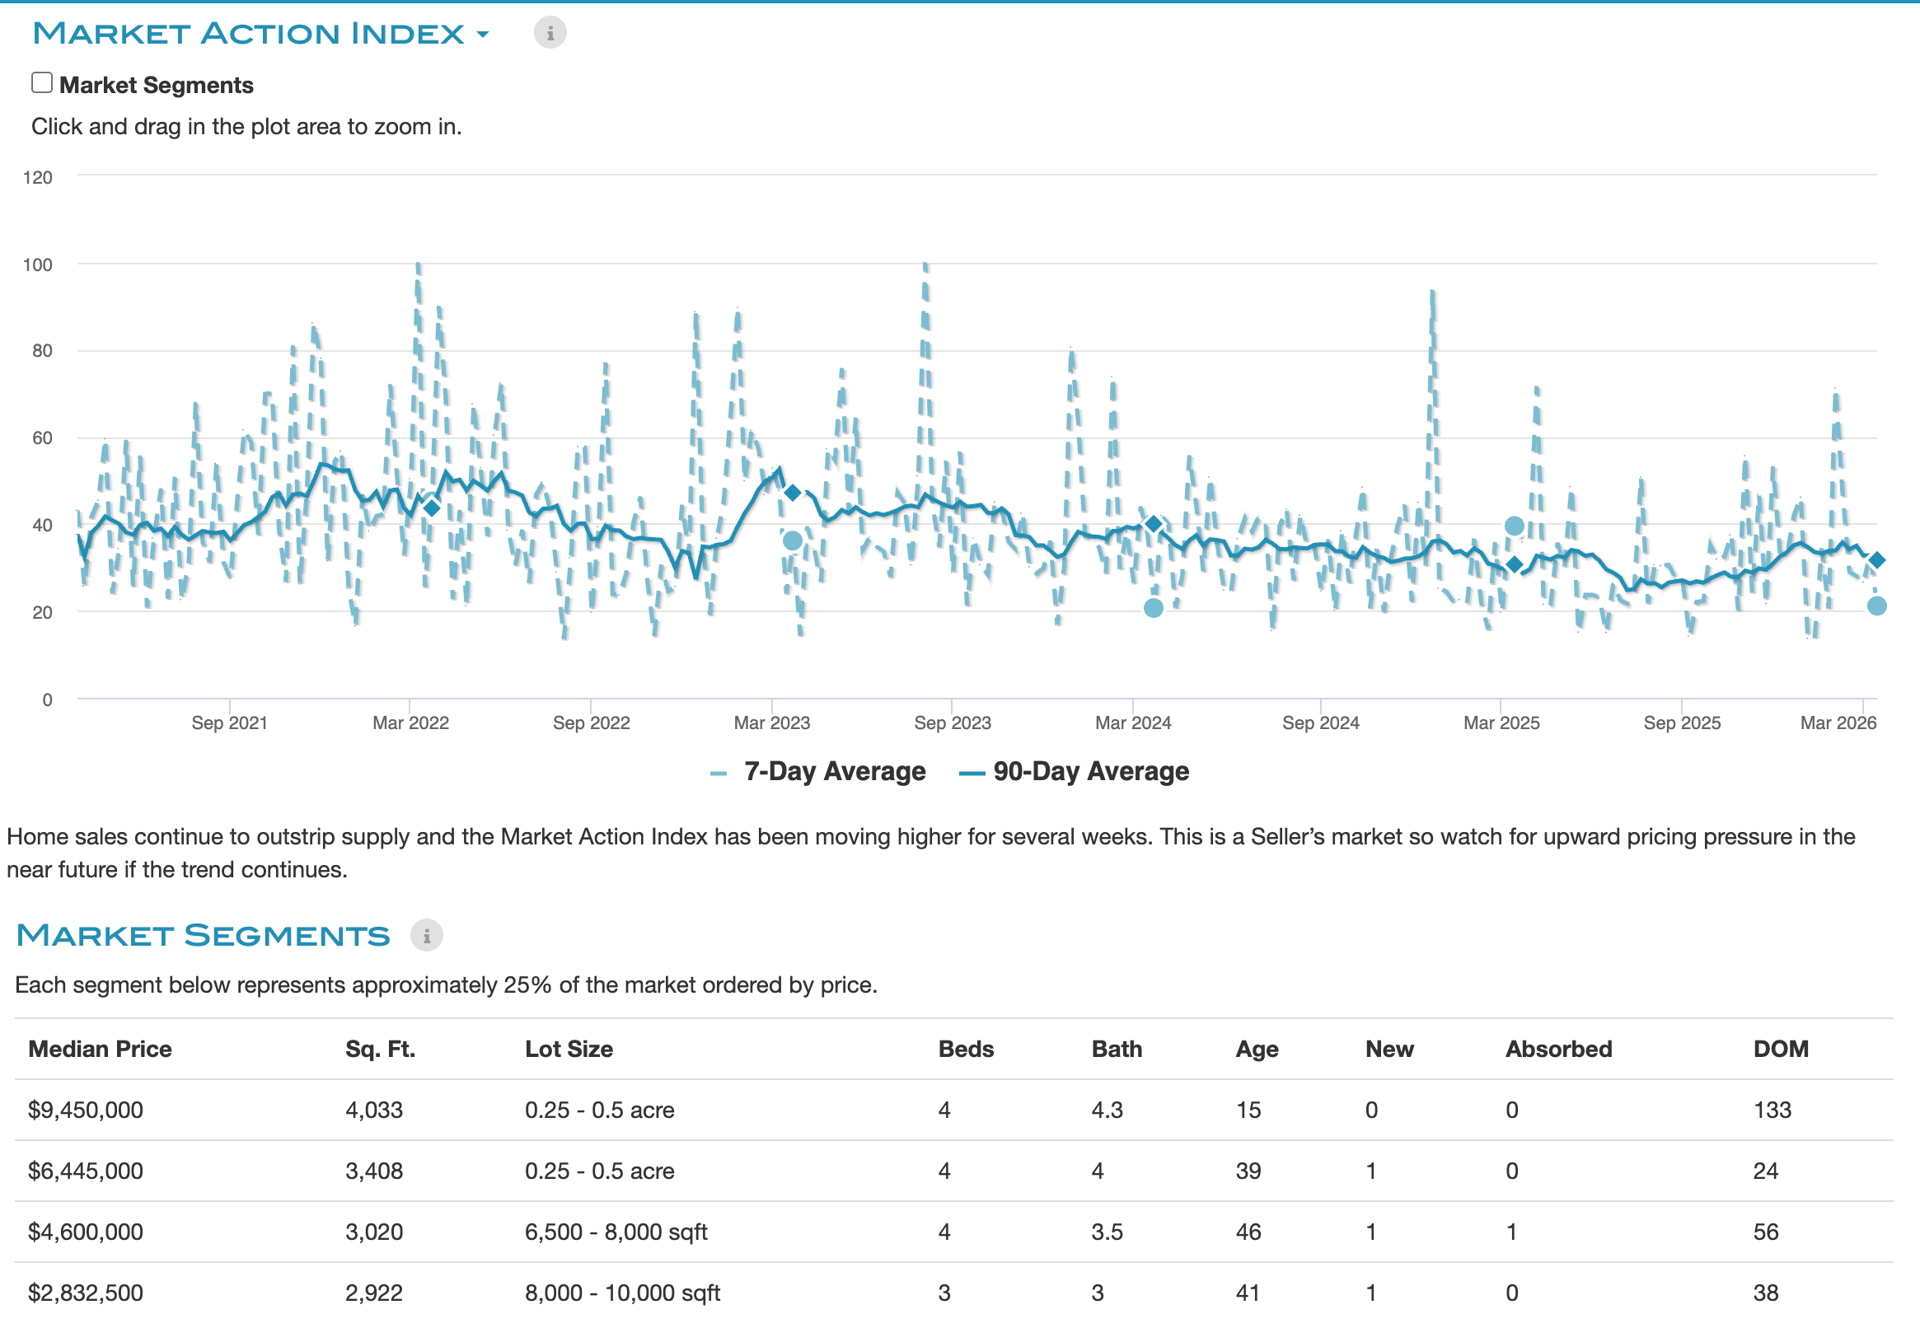The image size is (1920, 1328).
Task: Click circle marker near Mar 2024
Action: coord(1153,608)
